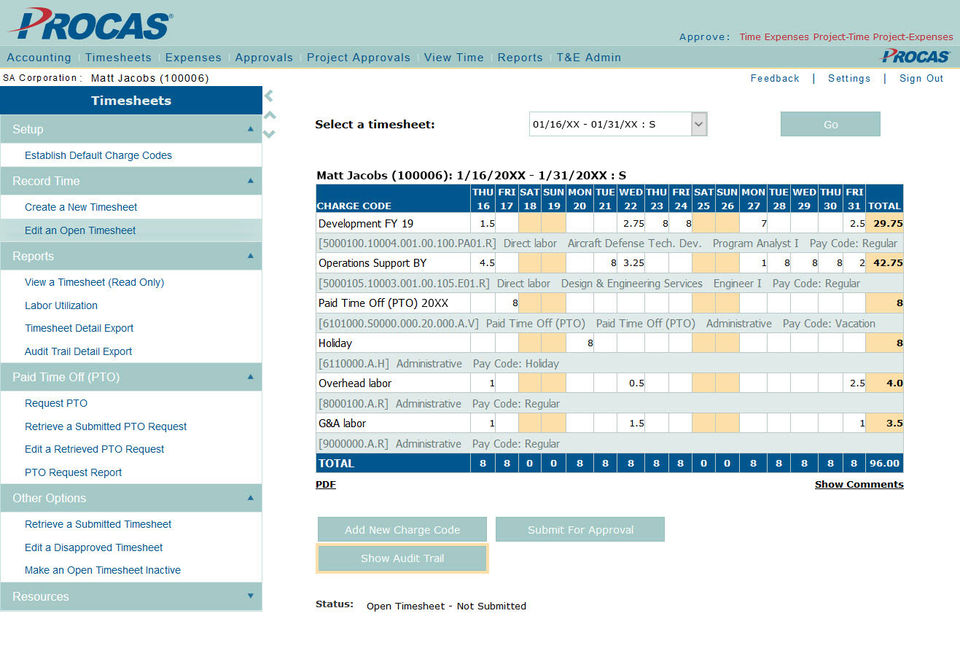Click the small PROCAS logo beside T&E Admin
The width and height of the screenshot is (960, 651).
[x=915, y=56]
